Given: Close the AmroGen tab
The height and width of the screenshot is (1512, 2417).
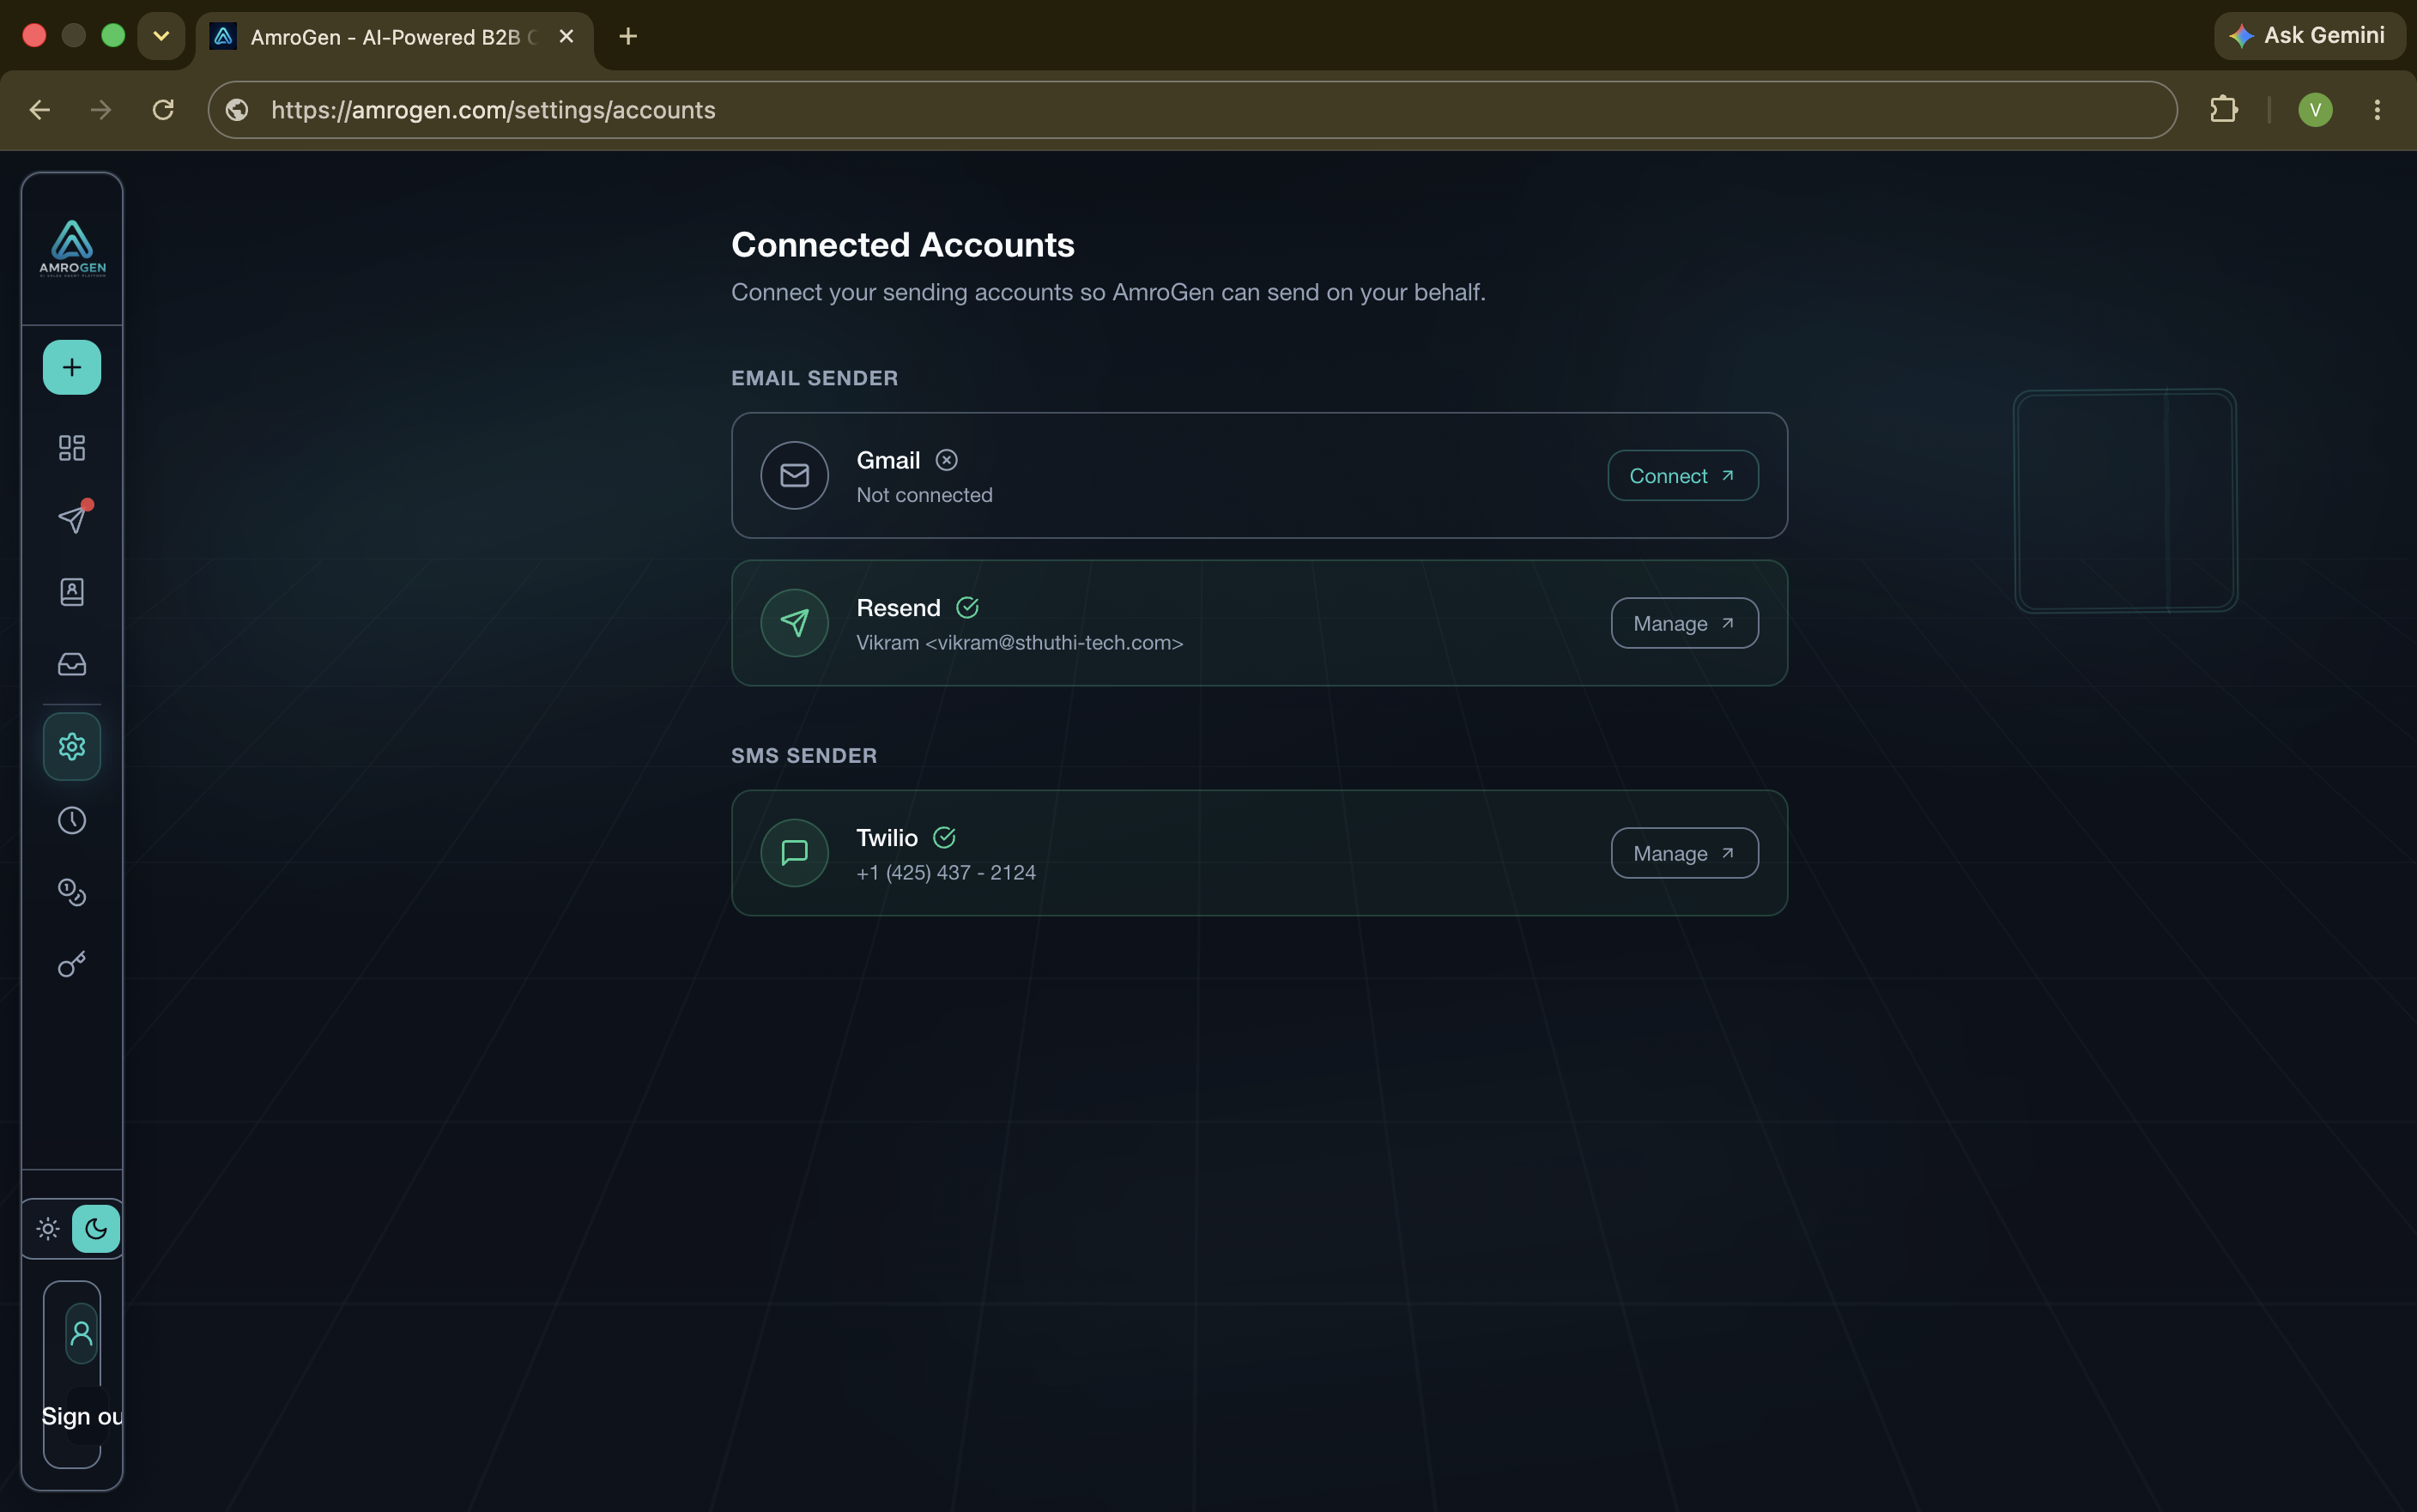Looking at the screenshot, I should [x=566, y=36].
